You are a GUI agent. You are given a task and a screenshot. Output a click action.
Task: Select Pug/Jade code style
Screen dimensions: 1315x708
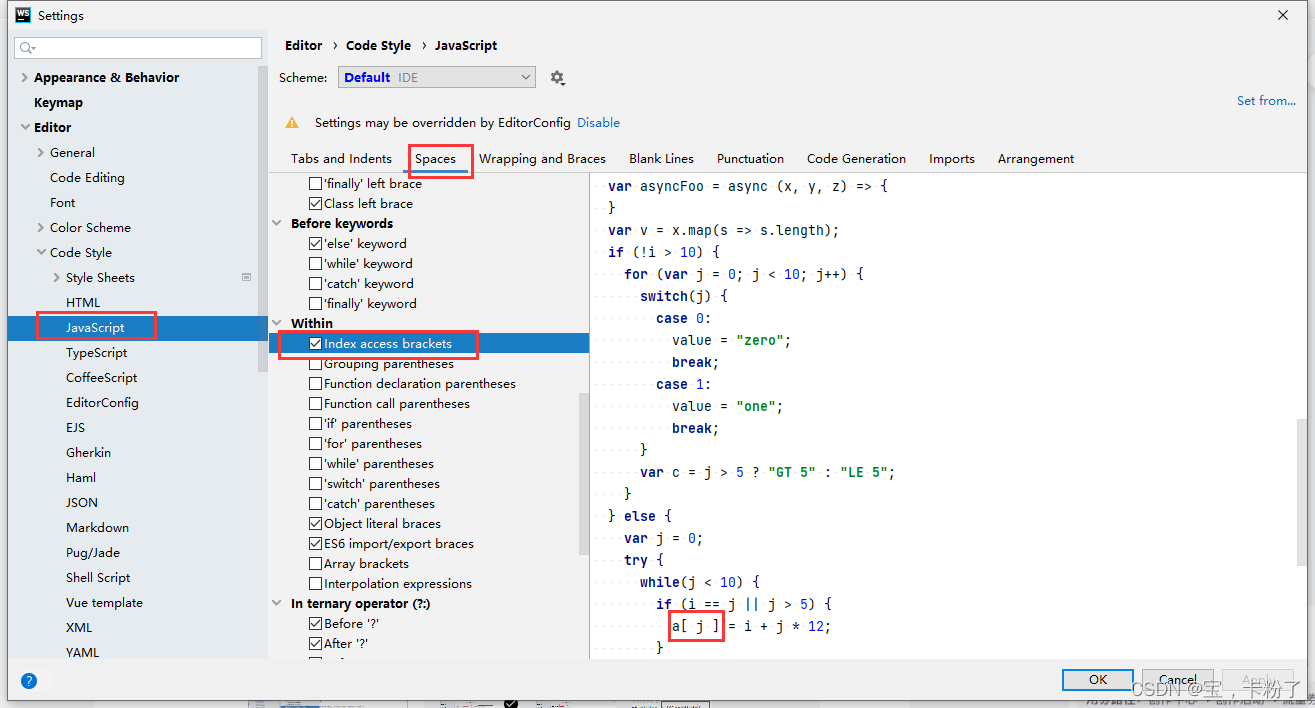tap(93, 553)
